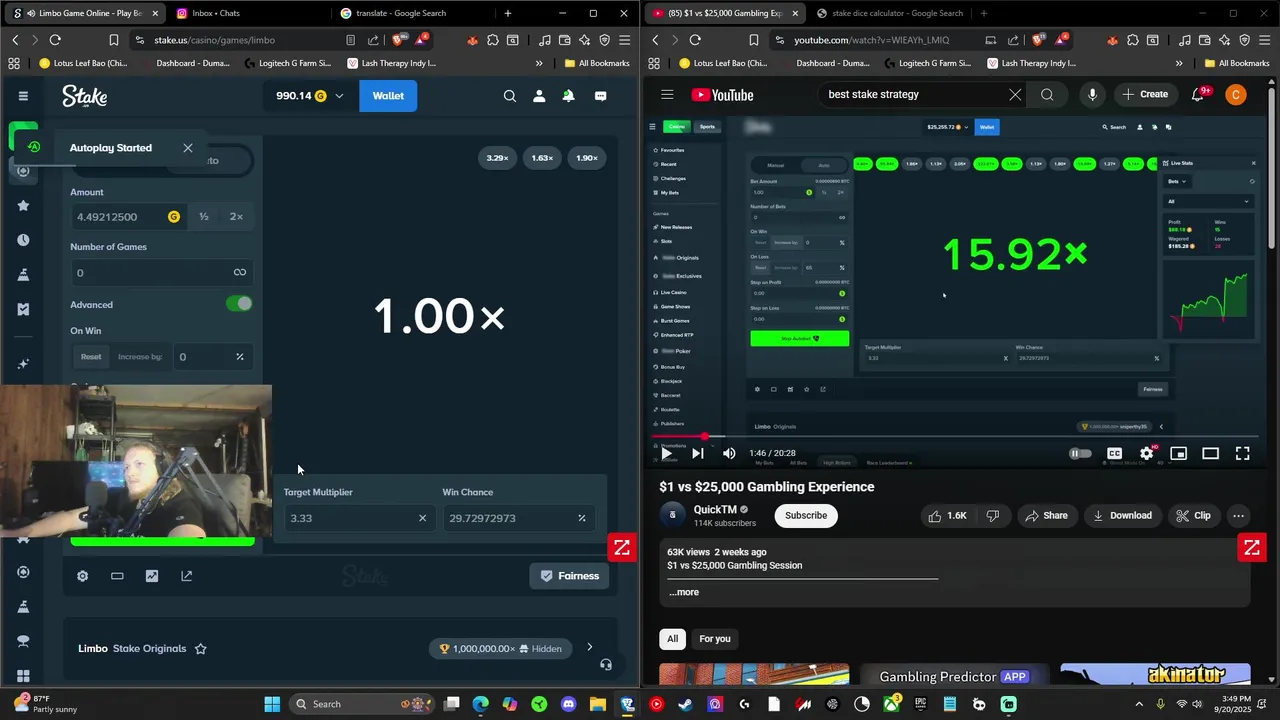The image size is (1280, 720).
Task: Toggle YouTube autoplay switch
Action: tap(1080, 454)
